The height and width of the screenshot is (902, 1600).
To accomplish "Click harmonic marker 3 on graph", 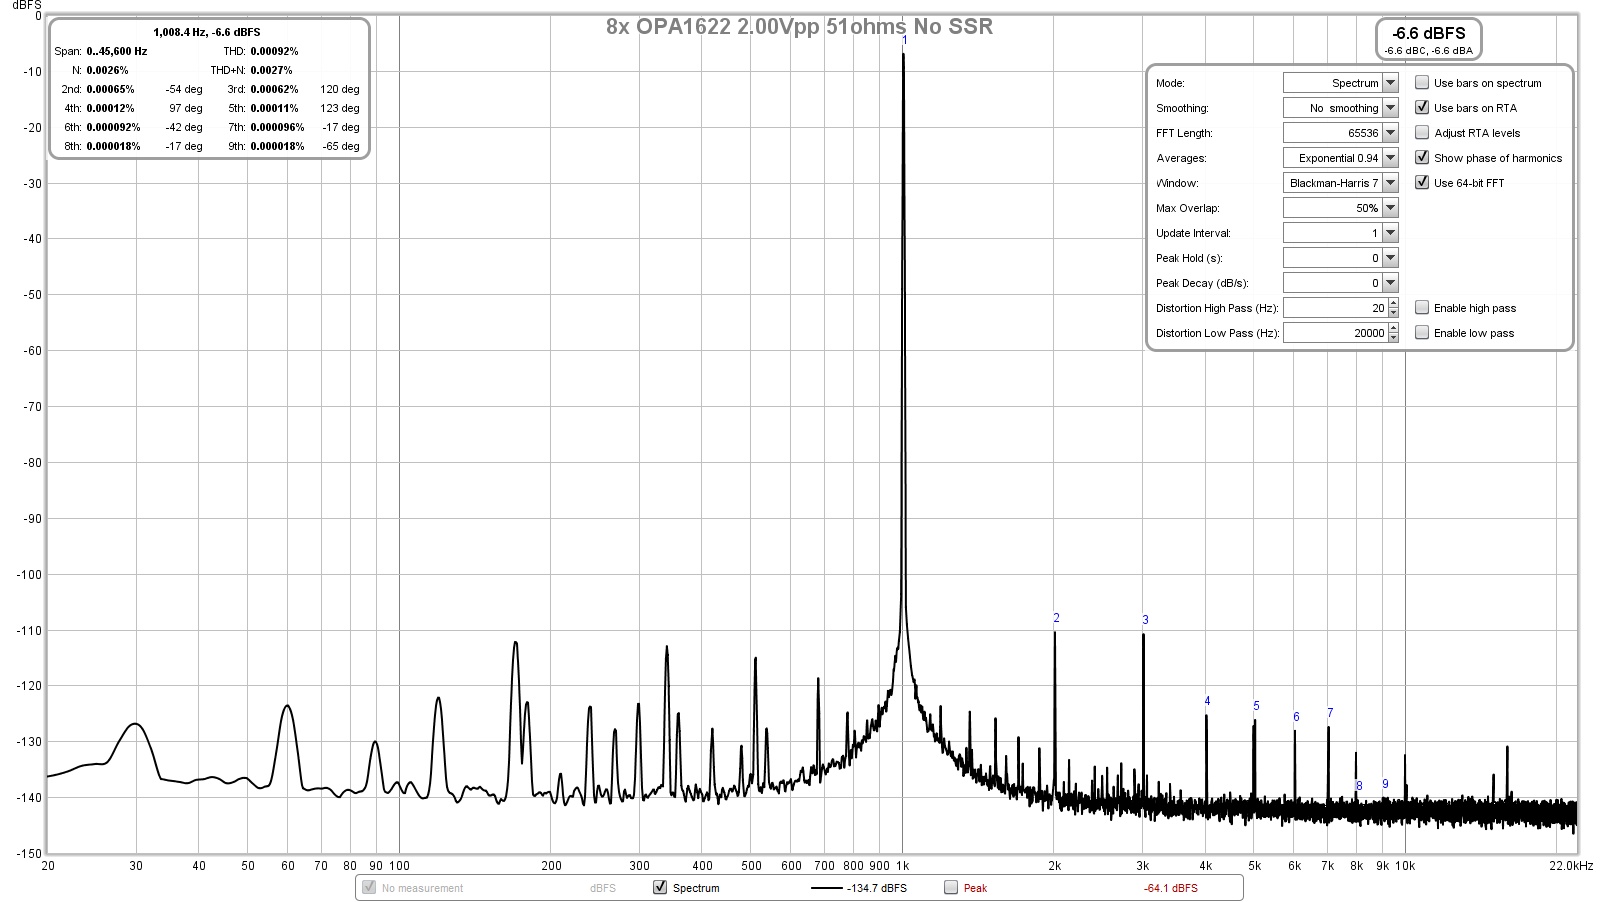I will point(1145,620).
